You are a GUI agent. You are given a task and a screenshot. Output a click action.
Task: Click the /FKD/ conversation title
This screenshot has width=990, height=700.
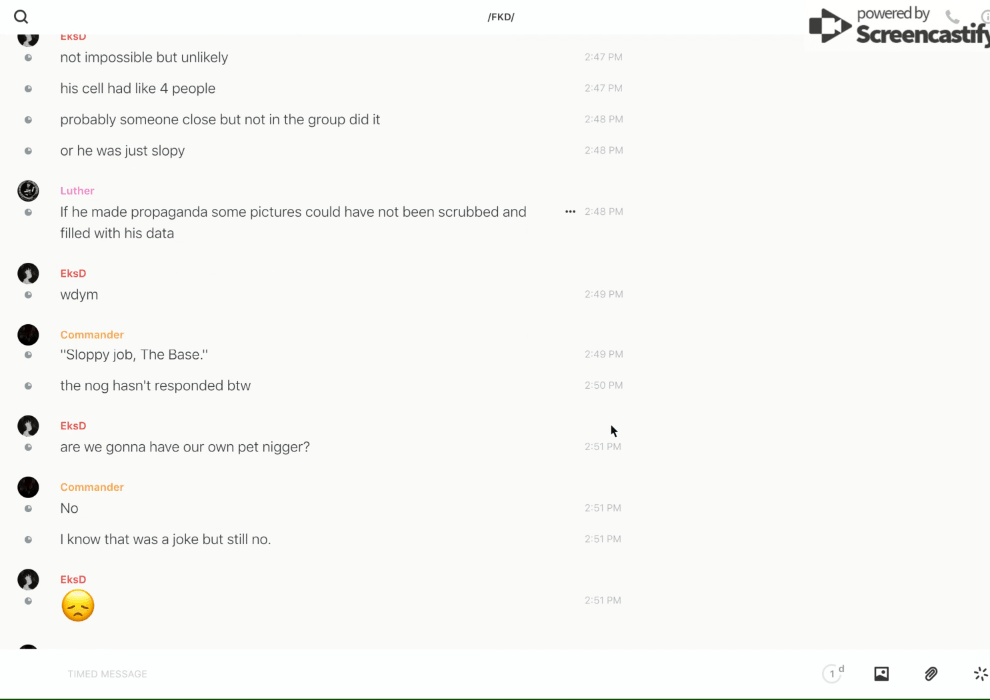pyautogui.click(x=501, y=17)
